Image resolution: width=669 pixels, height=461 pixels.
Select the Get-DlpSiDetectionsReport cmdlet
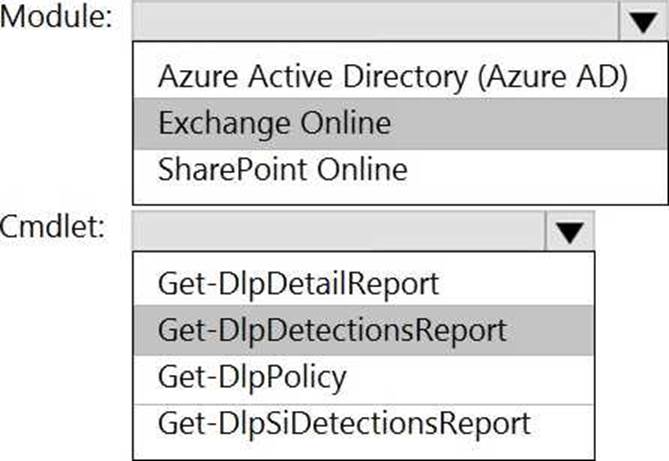[344, 423]
